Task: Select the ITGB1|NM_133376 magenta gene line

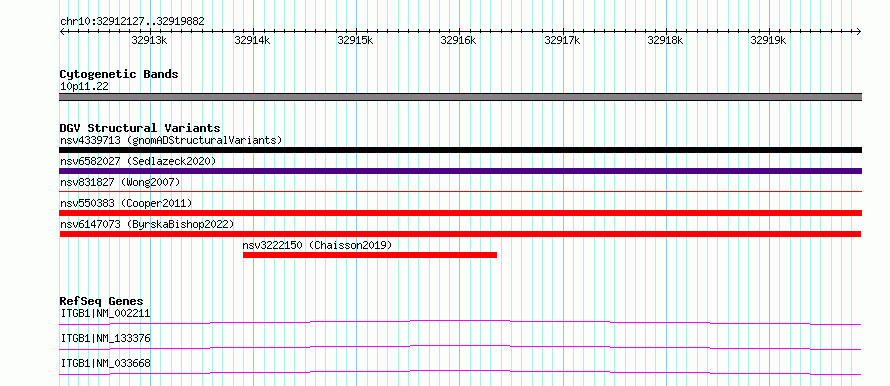Action: click(460, 347)
